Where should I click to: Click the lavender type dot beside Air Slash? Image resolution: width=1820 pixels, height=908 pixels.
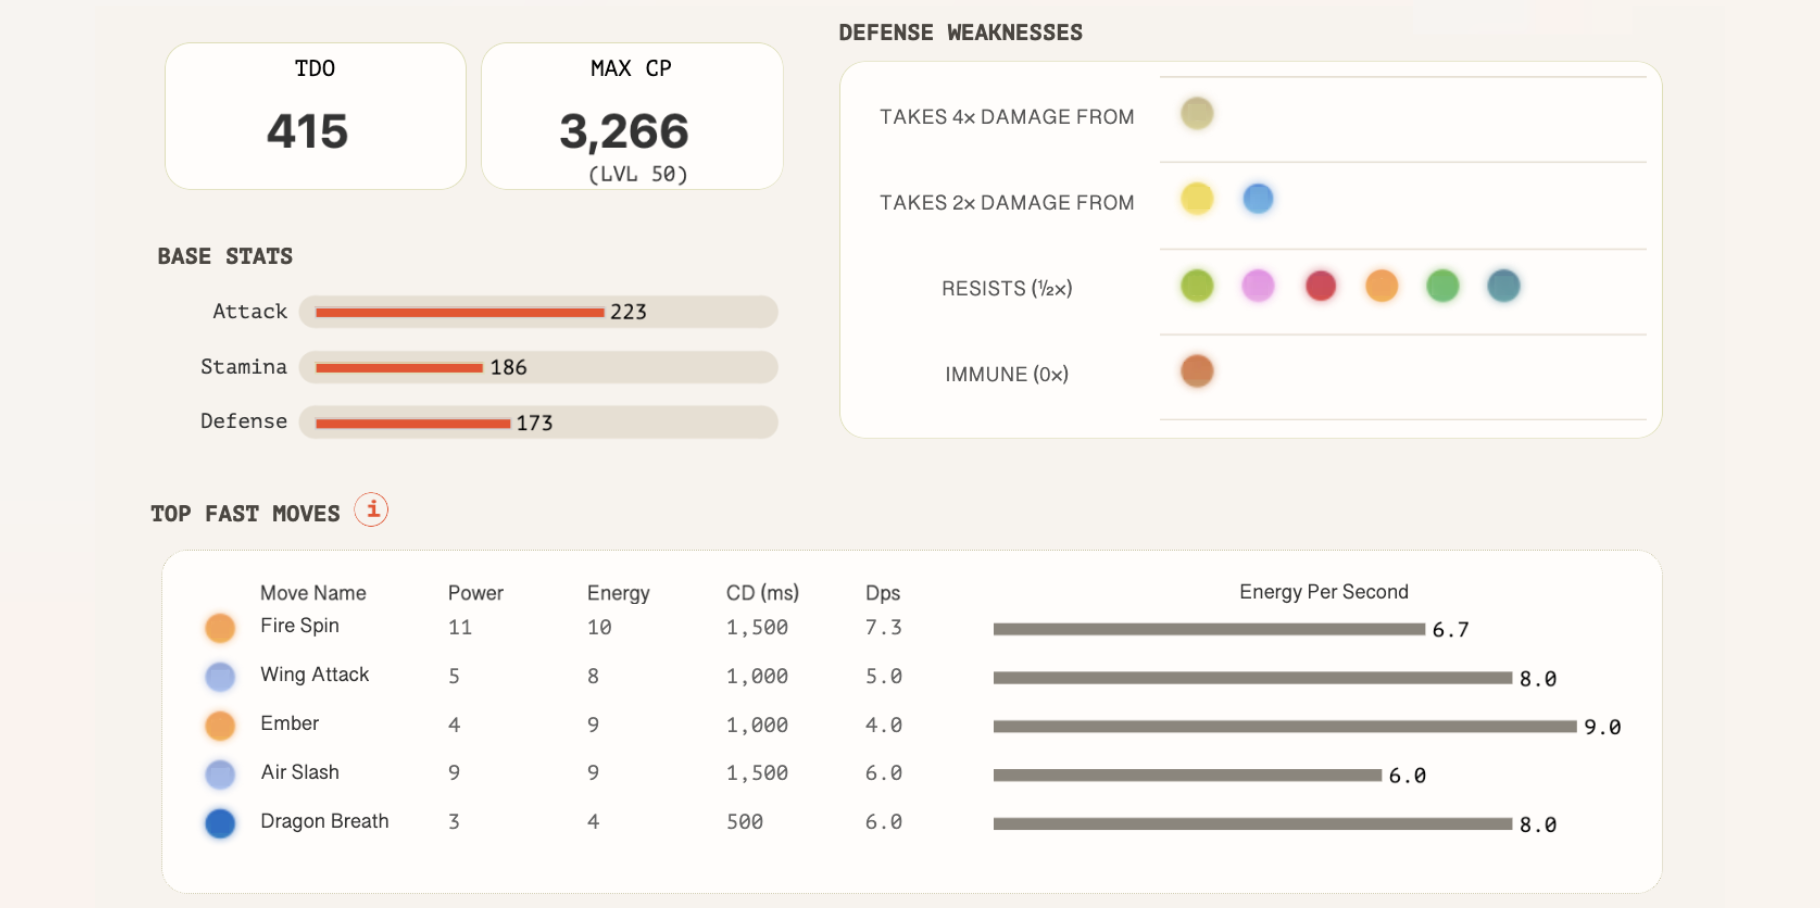click(x=220, y=774)
